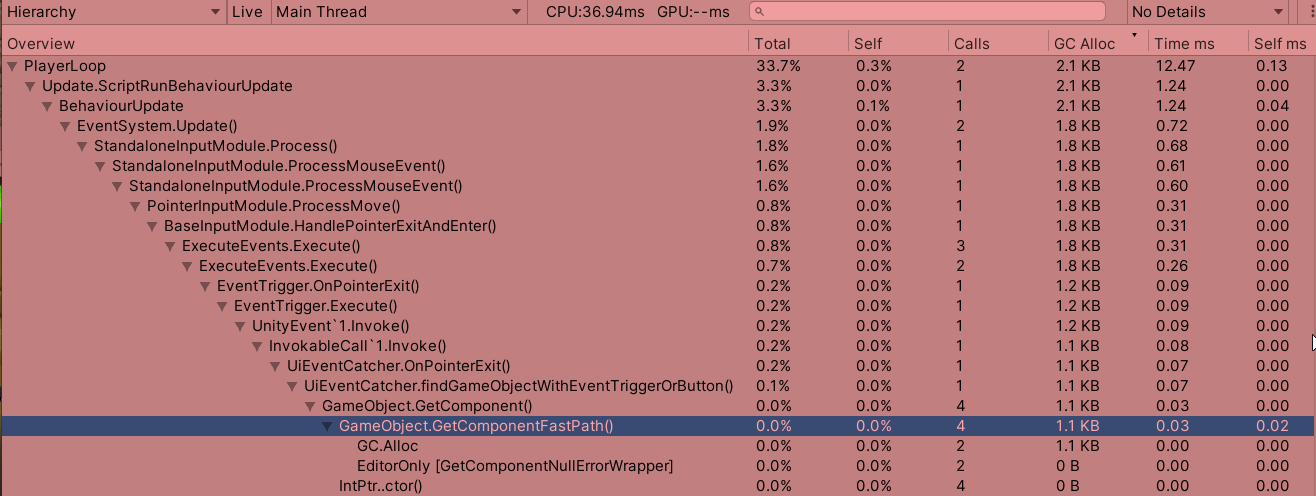The height and width of the screenshot is (496, 1316).
Task: Collapse the EventSystem.Update() node
Action: (65, 126)
